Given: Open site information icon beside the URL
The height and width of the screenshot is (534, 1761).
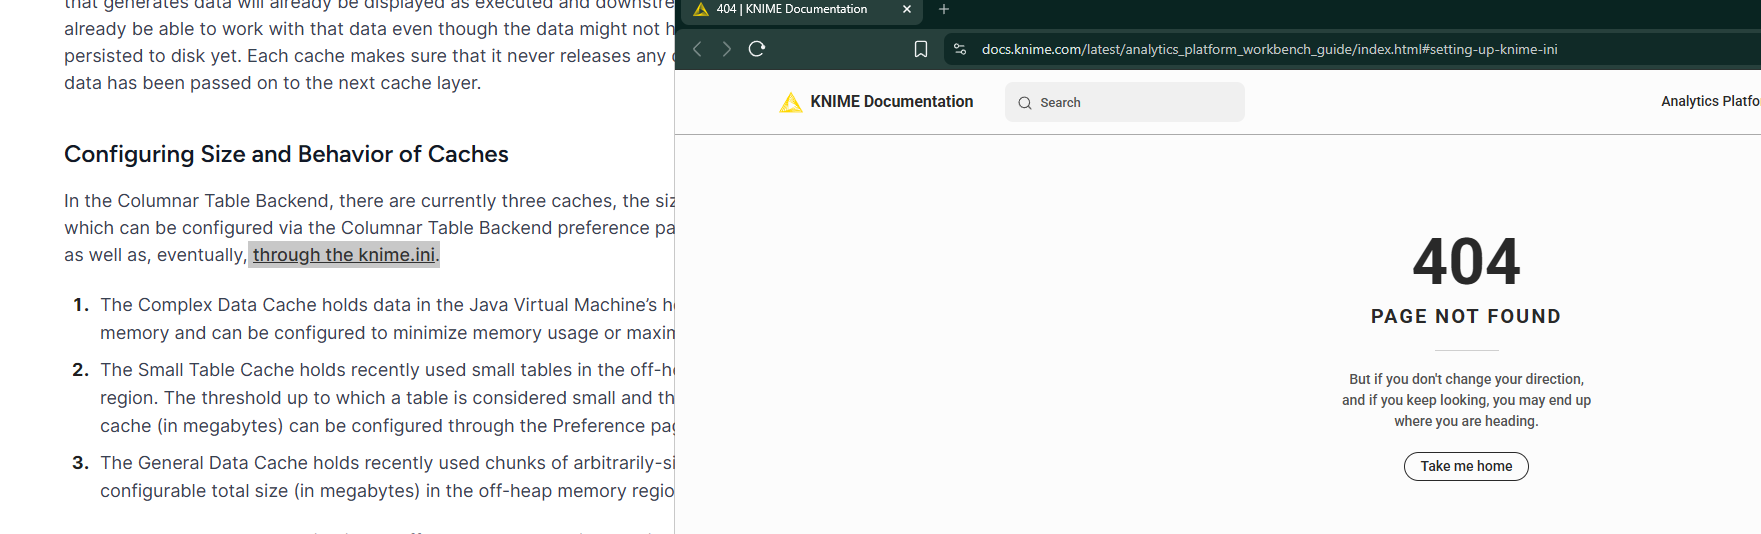Looking at the screenshot, I should coord(960,49).
